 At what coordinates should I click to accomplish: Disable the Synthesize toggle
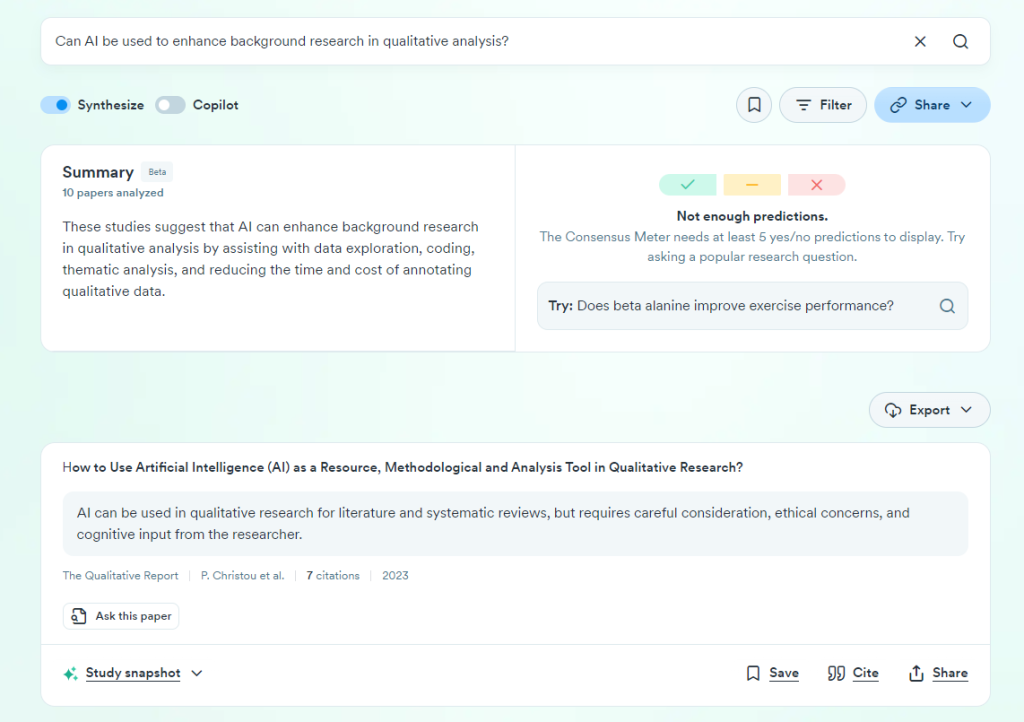[x=55, y=104]
